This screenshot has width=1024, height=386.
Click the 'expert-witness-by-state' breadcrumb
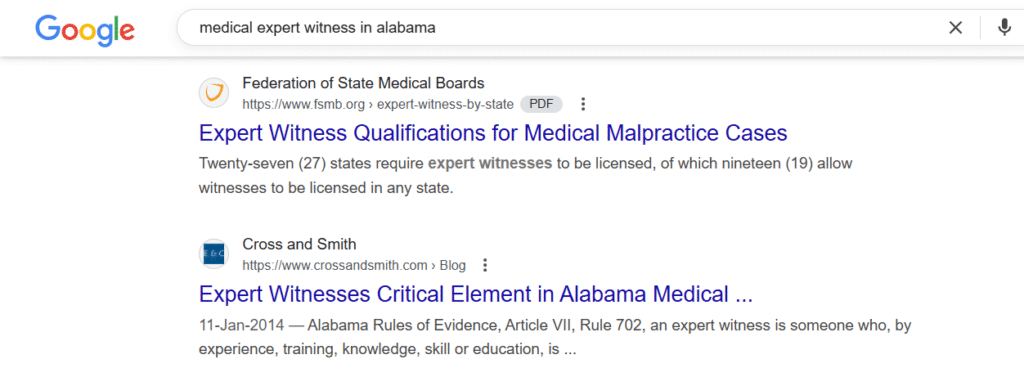coord(445,104)
